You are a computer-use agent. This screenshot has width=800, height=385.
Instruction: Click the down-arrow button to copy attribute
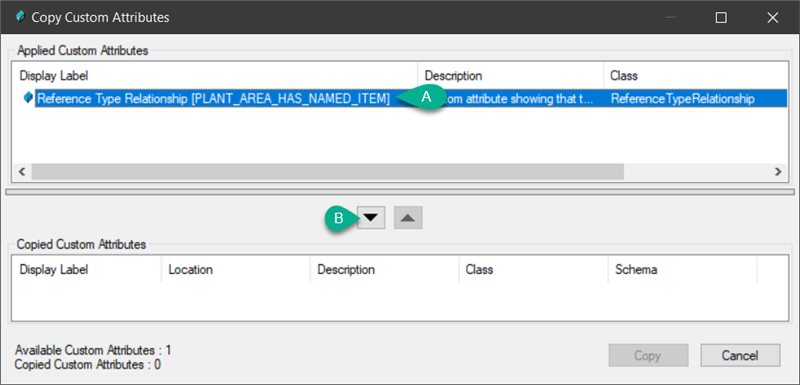371,218
